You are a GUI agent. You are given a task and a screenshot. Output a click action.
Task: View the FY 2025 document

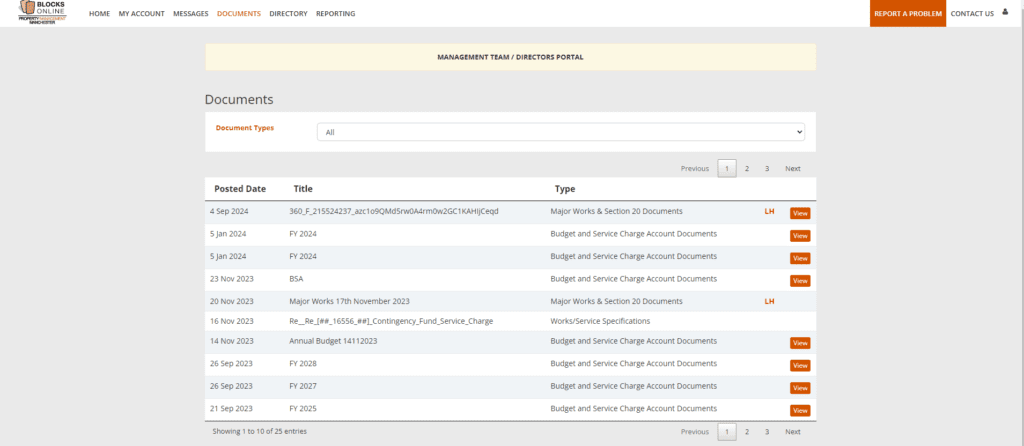point(800,410)
